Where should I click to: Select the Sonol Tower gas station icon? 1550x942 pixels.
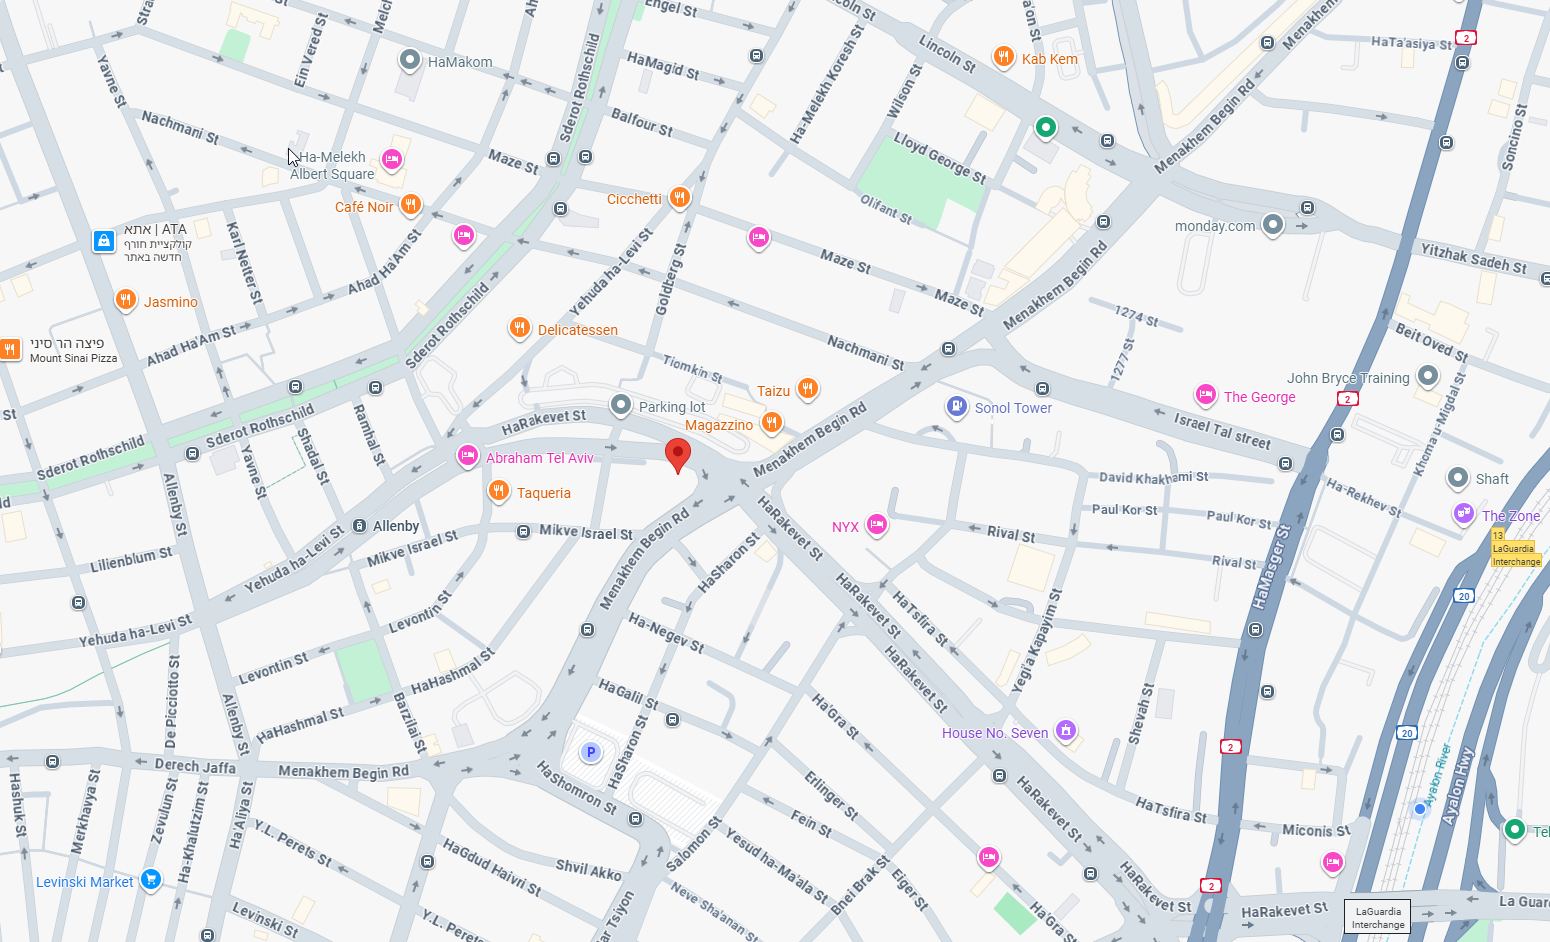point(957,407)
